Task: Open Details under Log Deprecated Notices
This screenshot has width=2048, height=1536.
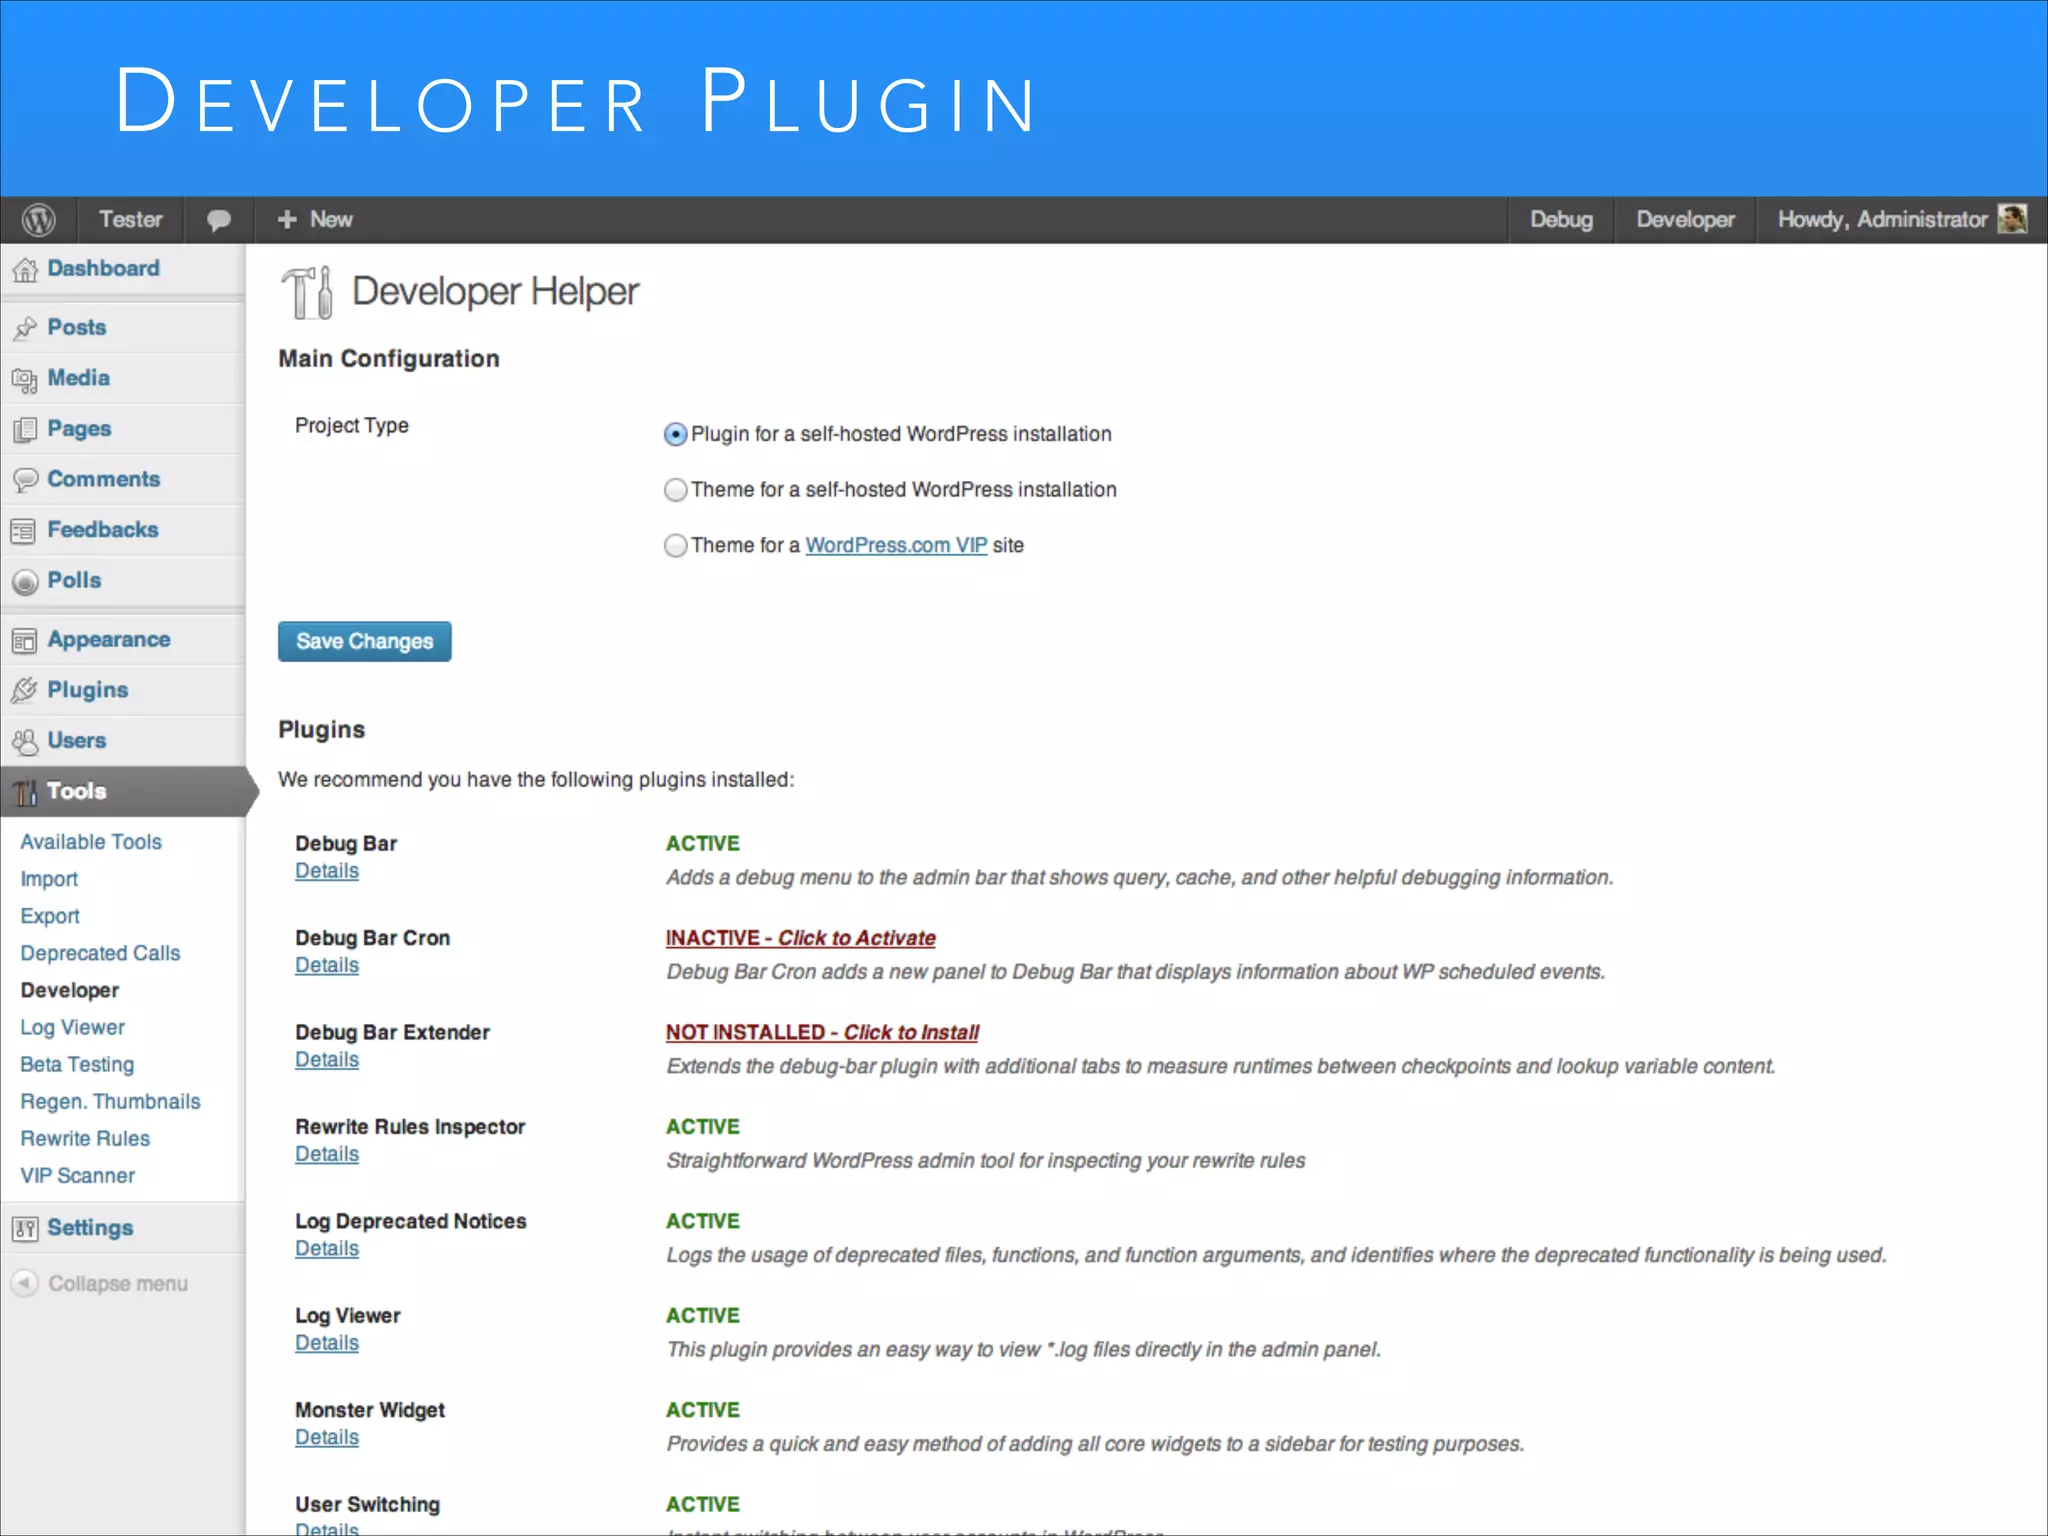Action: tap(327, 1248)
